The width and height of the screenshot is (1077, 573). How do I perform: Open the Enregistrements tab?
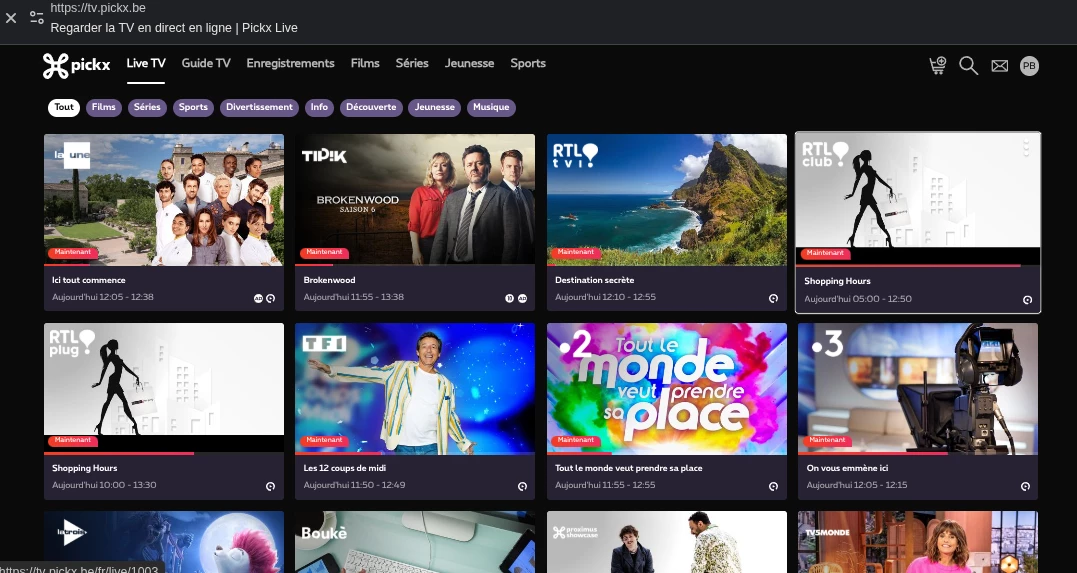point(291,63)
